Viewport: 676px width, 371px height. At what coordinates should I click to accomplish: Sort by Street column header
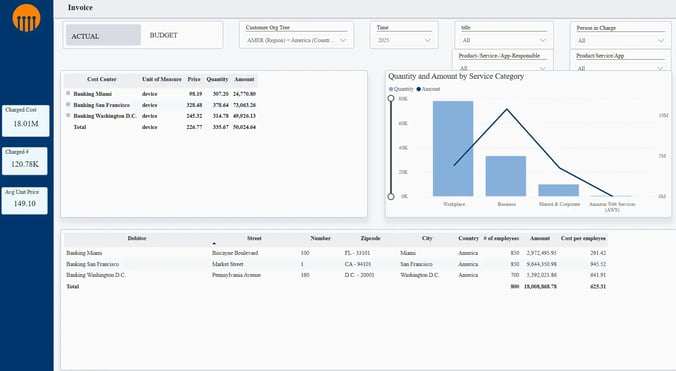point(254,238)
